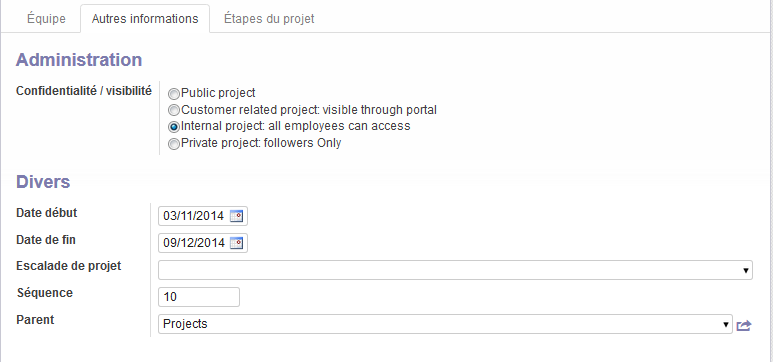
Task: Click the Autres informations tab
Action: (145, 19)
